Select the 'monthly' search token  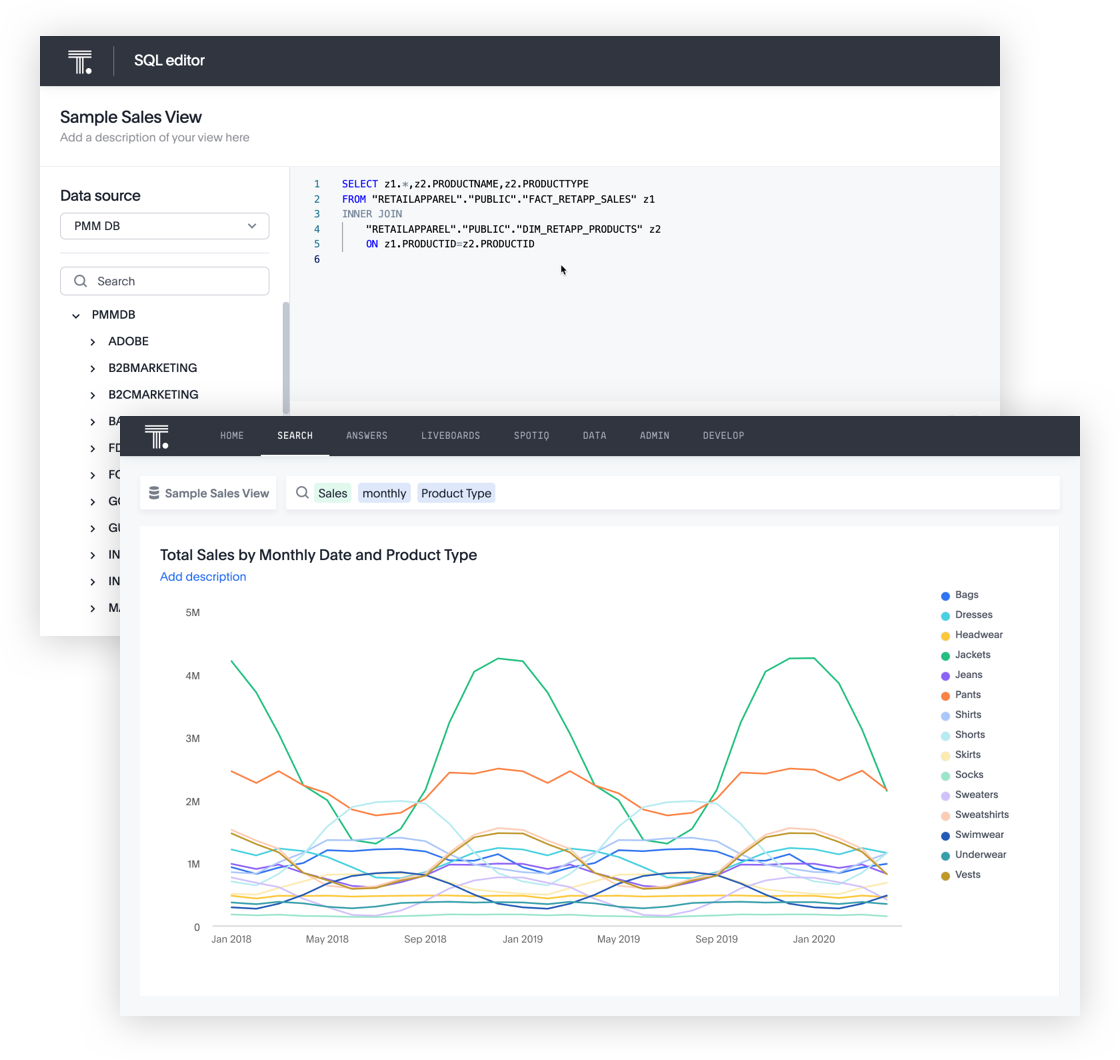pos(384,492)
